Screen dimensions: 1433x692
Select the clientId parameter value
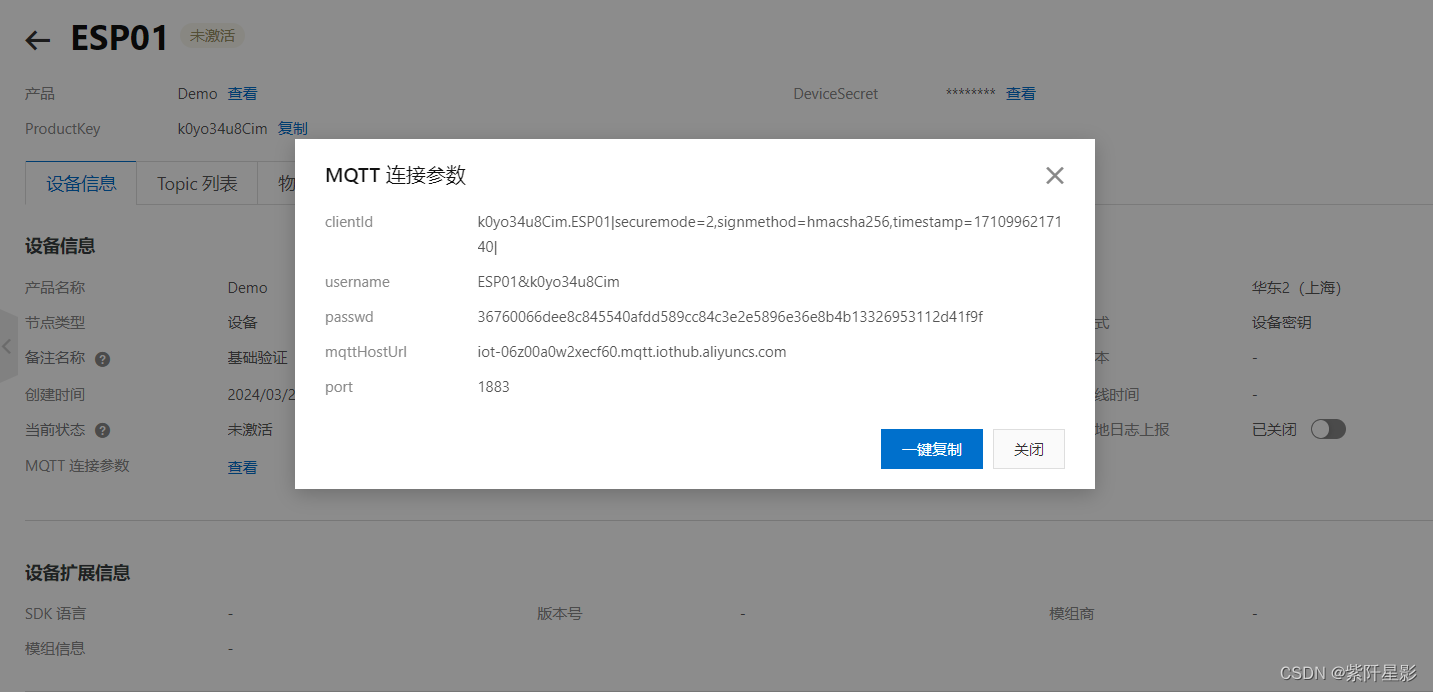tap(770, 222)
